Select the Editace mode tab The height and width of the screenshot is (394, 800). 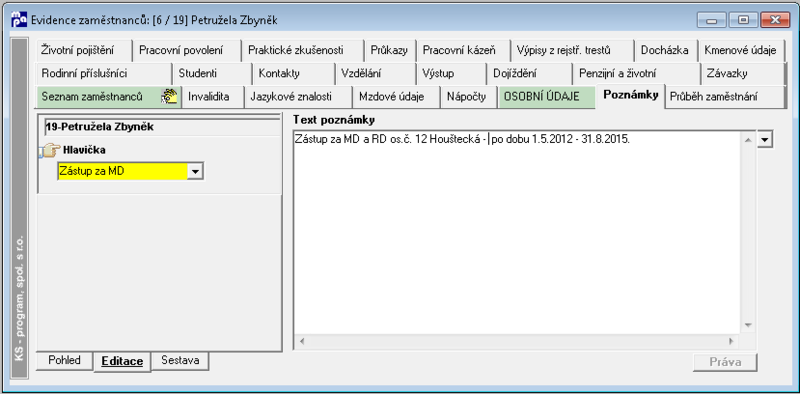[122, 361]
